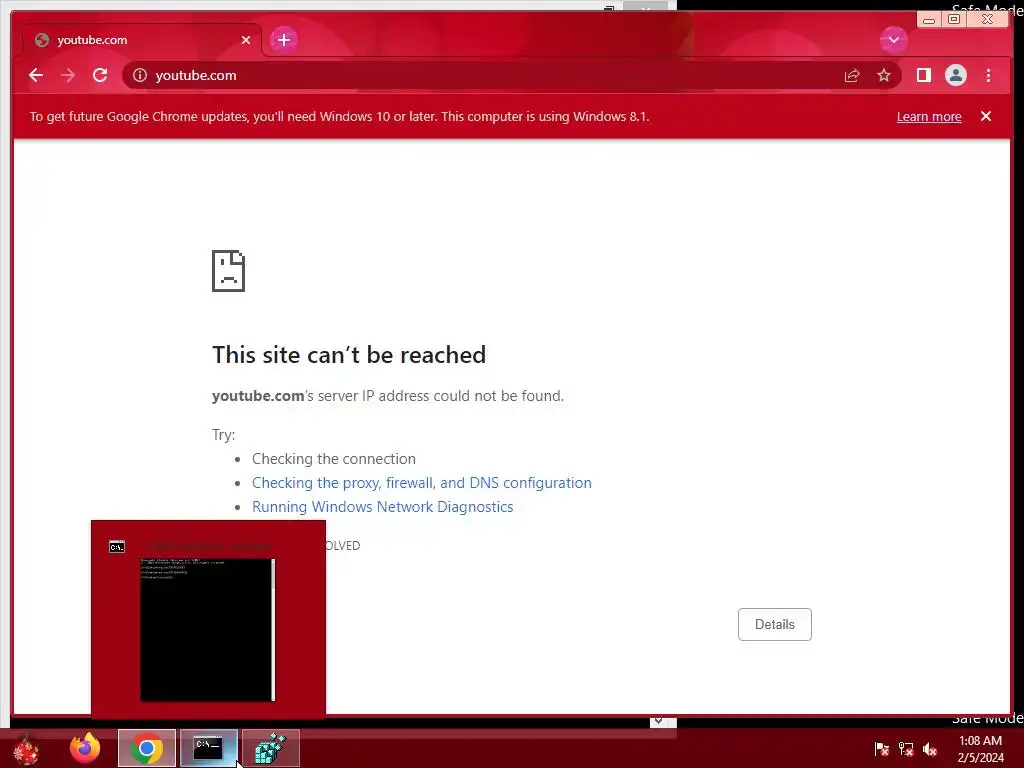
Task: Click Checking the proxy, firewall, and DNS configuration
Action: [421, 483]
